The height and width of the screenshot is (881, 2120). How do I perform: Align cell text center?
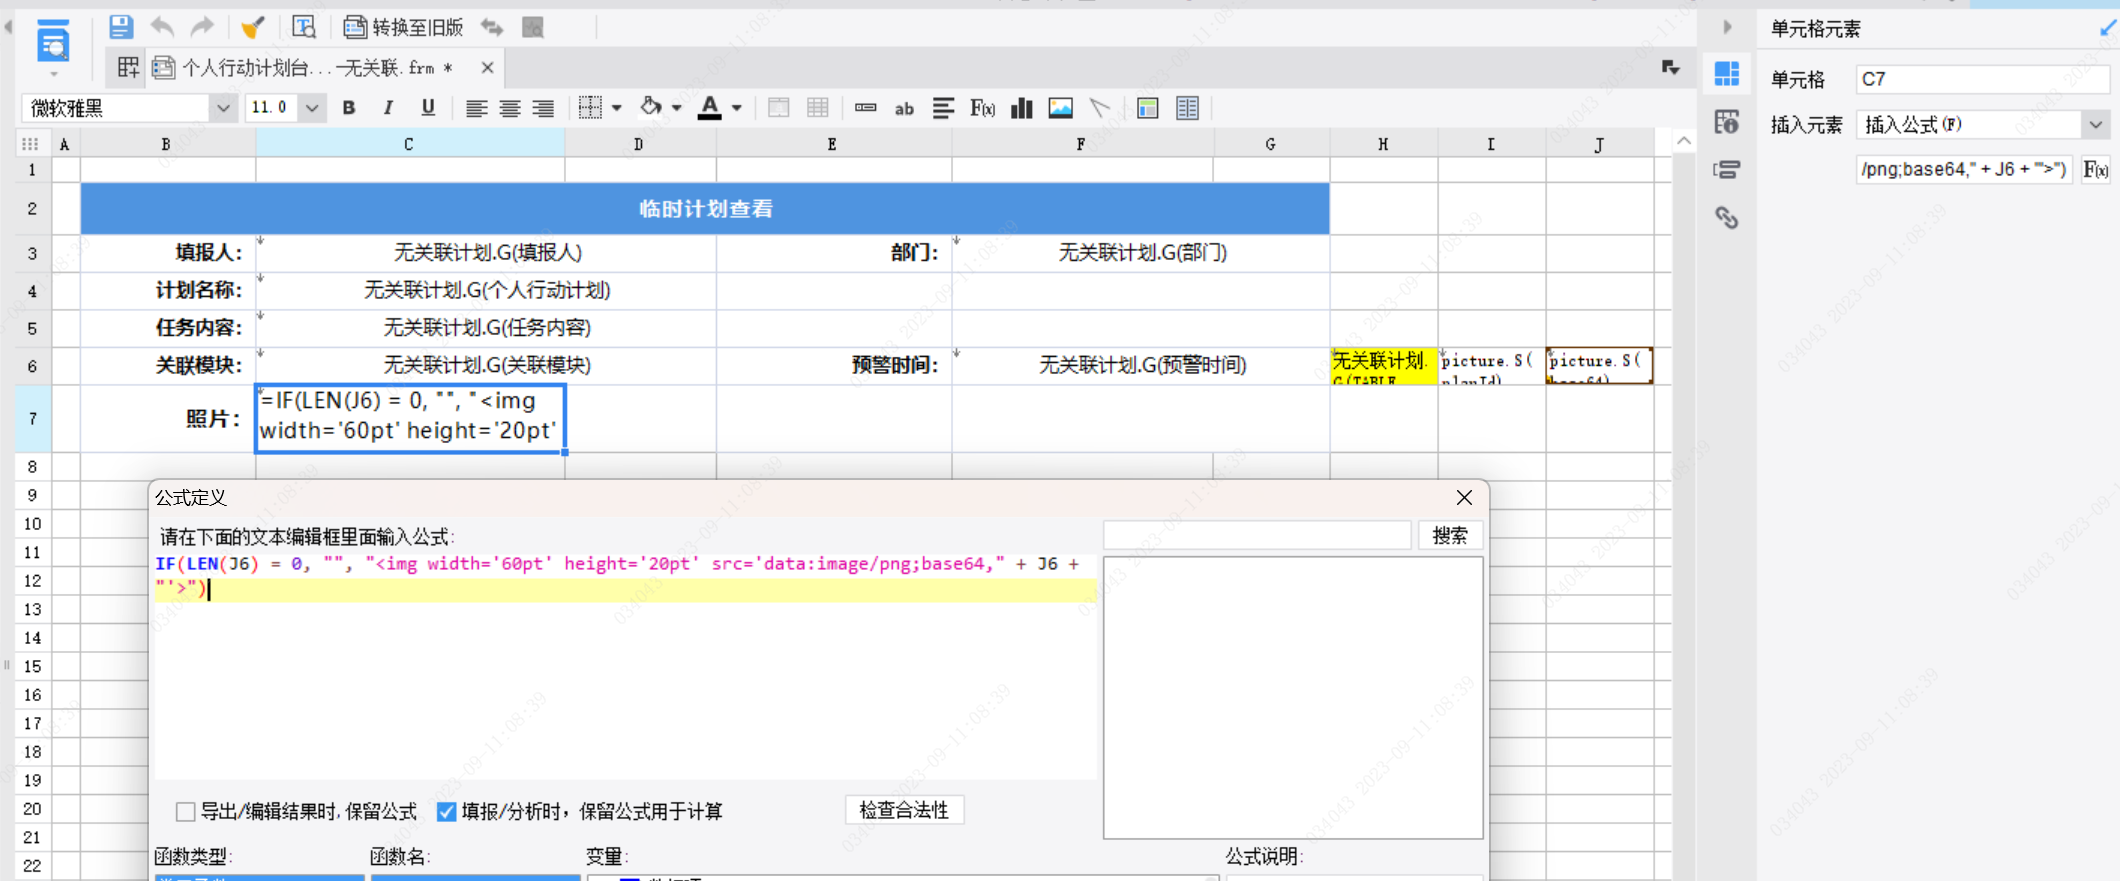(x=510, y=108)
